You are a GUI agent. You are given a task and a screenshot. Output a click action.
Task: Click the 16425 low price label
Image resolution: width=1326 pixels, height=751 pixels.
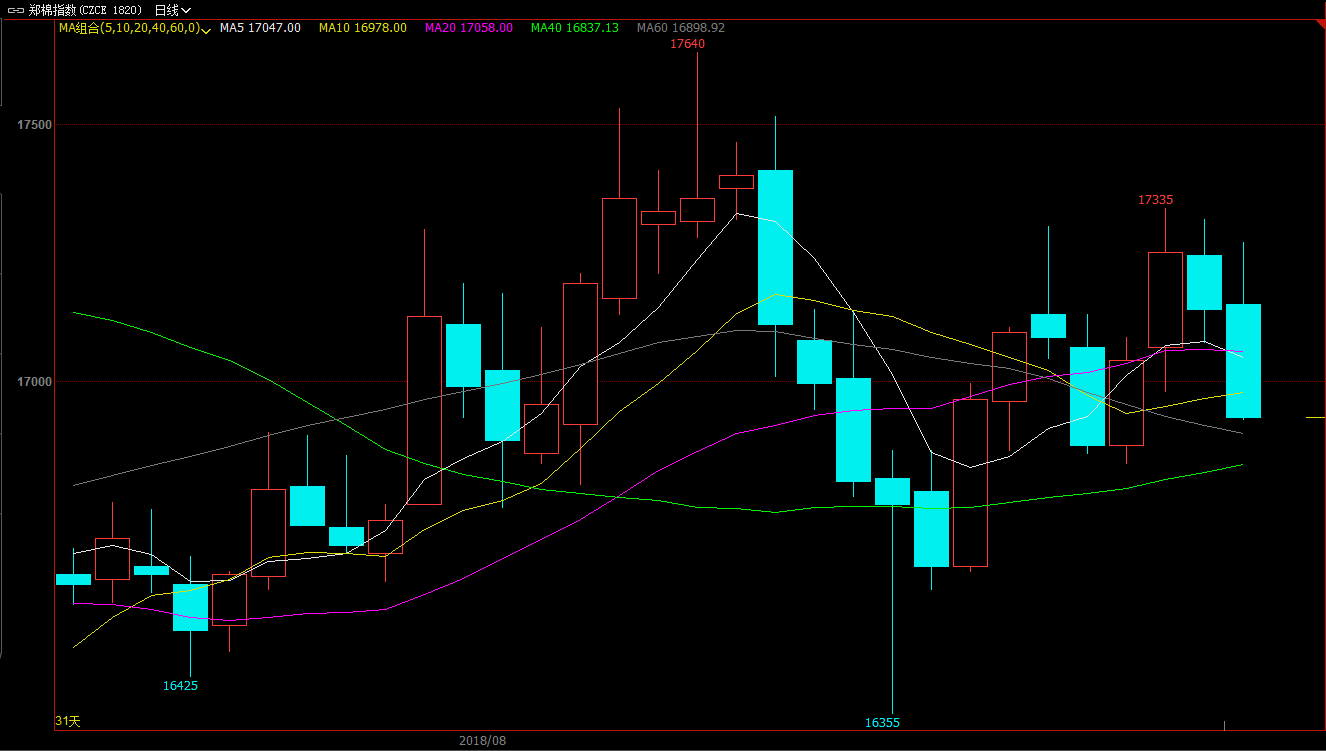coord(181,686)
